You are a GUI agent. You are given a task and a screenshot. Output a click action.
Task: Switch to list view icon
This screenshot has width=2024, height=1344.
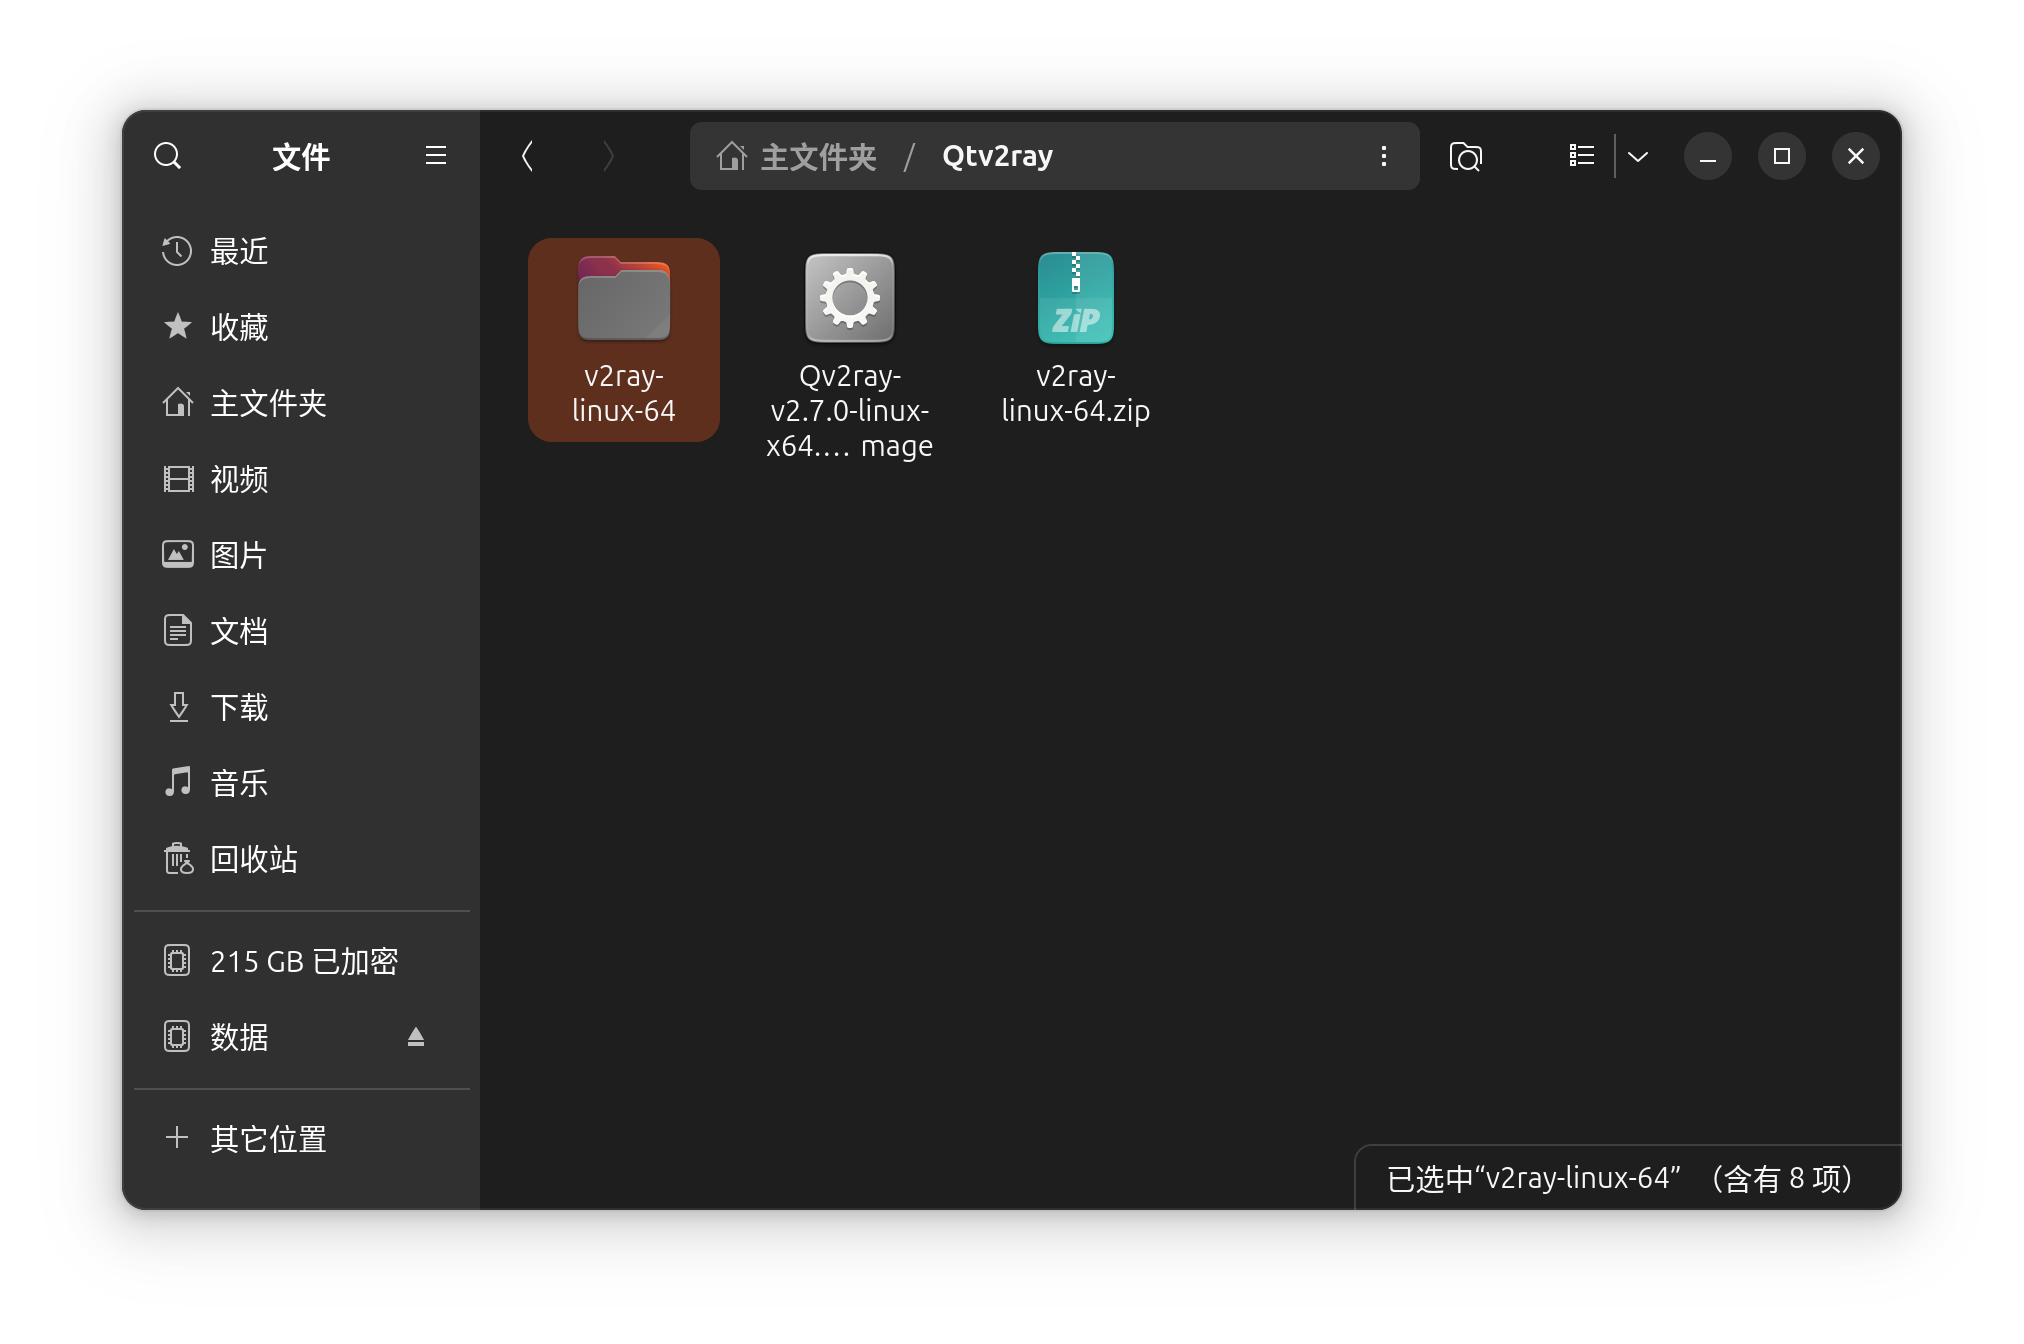click(1581, 156)
